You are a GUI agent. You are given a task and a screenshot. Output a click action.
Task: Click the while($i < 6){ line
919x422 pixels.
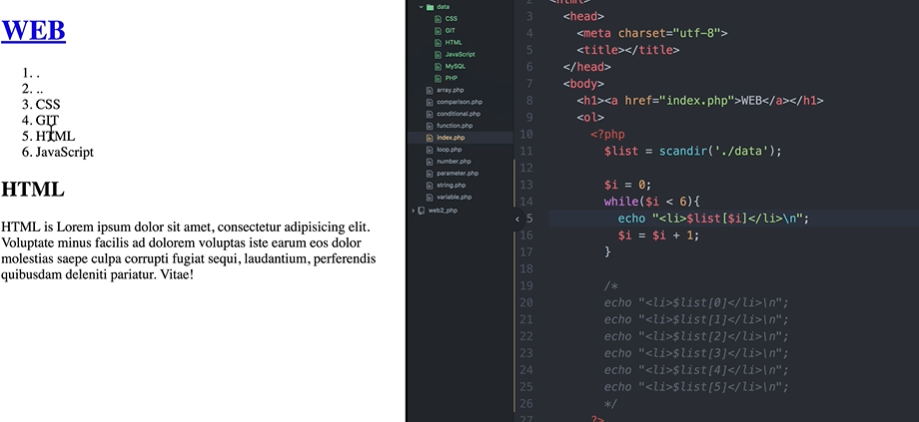652,202
